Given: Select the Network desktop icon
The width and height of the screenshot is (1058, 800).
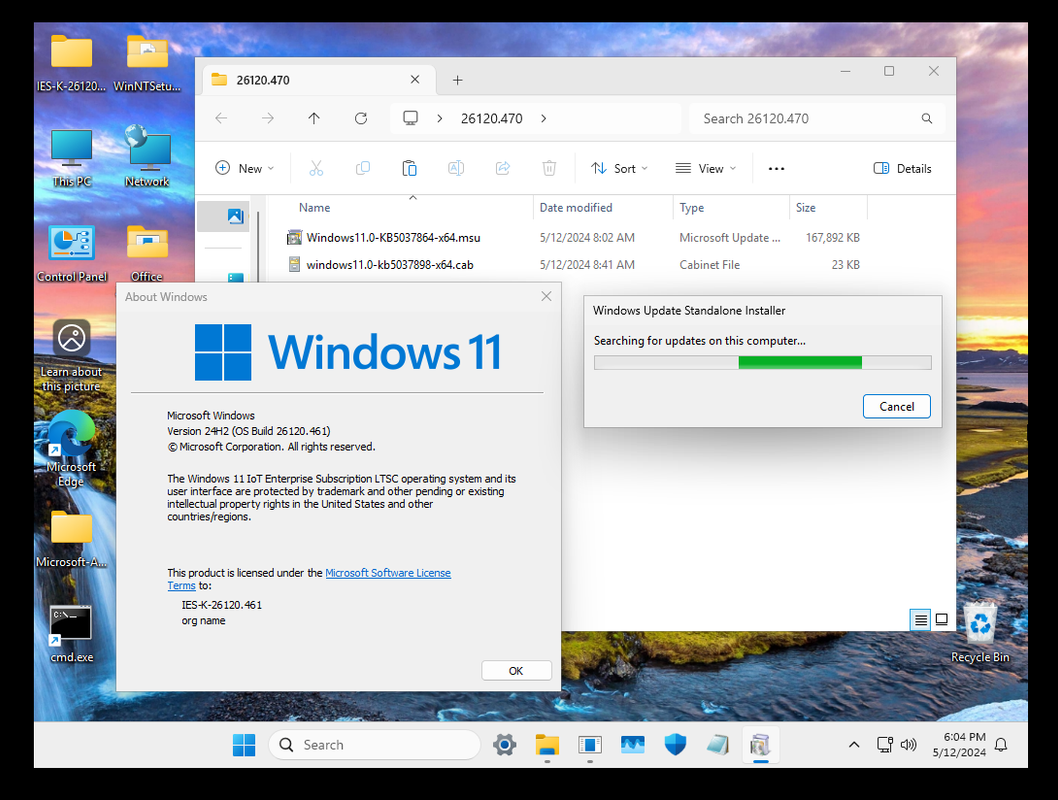Looking at the screenshot, I should coord(147,156).
